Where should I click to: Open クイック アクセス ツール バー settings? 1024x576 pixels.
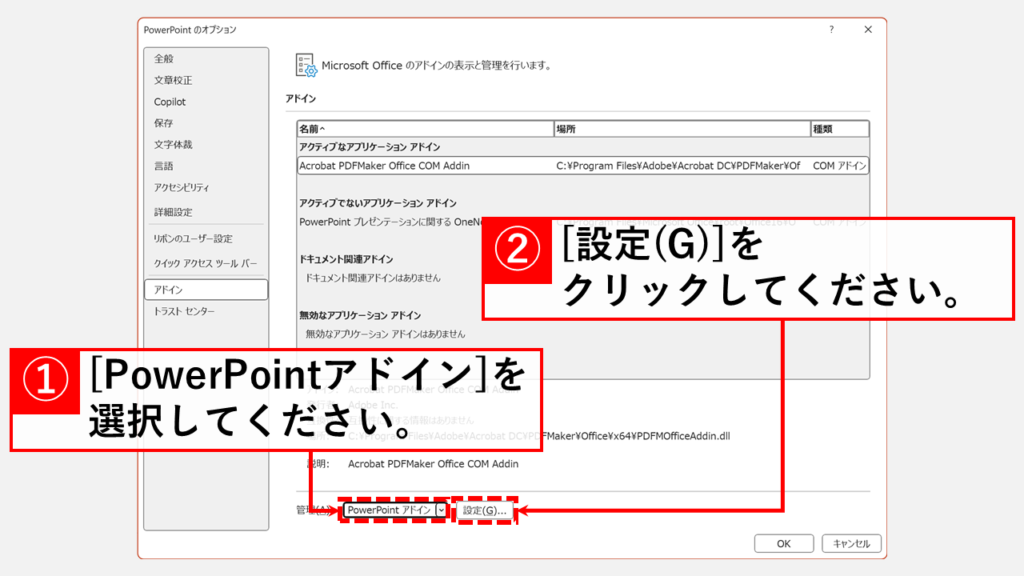(206, 263)
